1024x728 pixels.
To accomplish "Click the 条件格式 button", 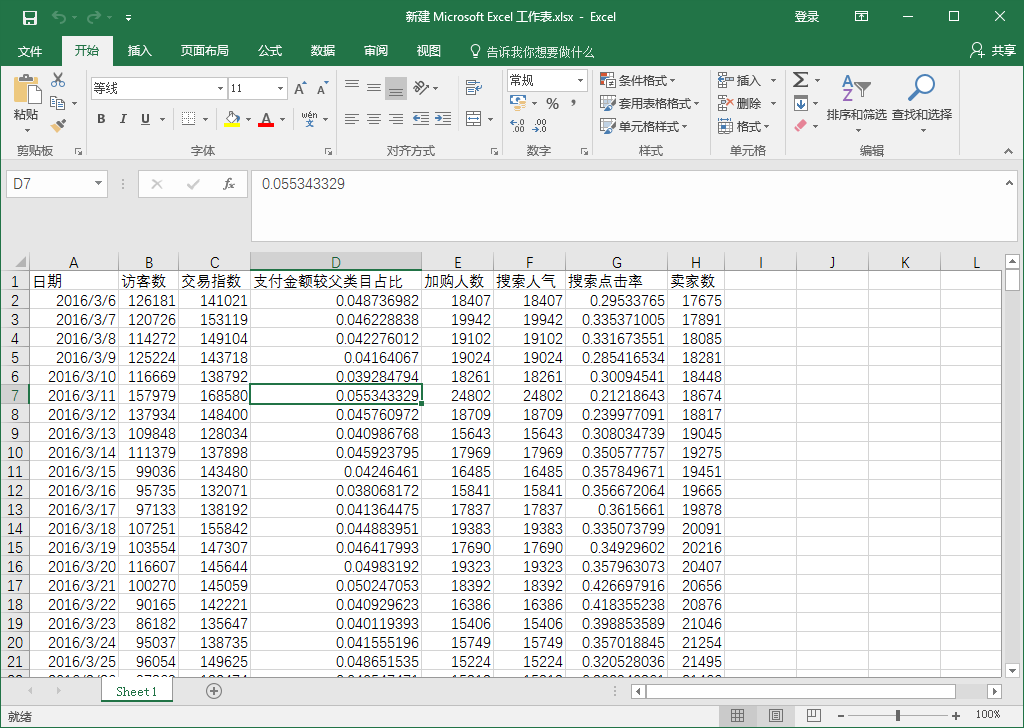I will tap(638, 80).
